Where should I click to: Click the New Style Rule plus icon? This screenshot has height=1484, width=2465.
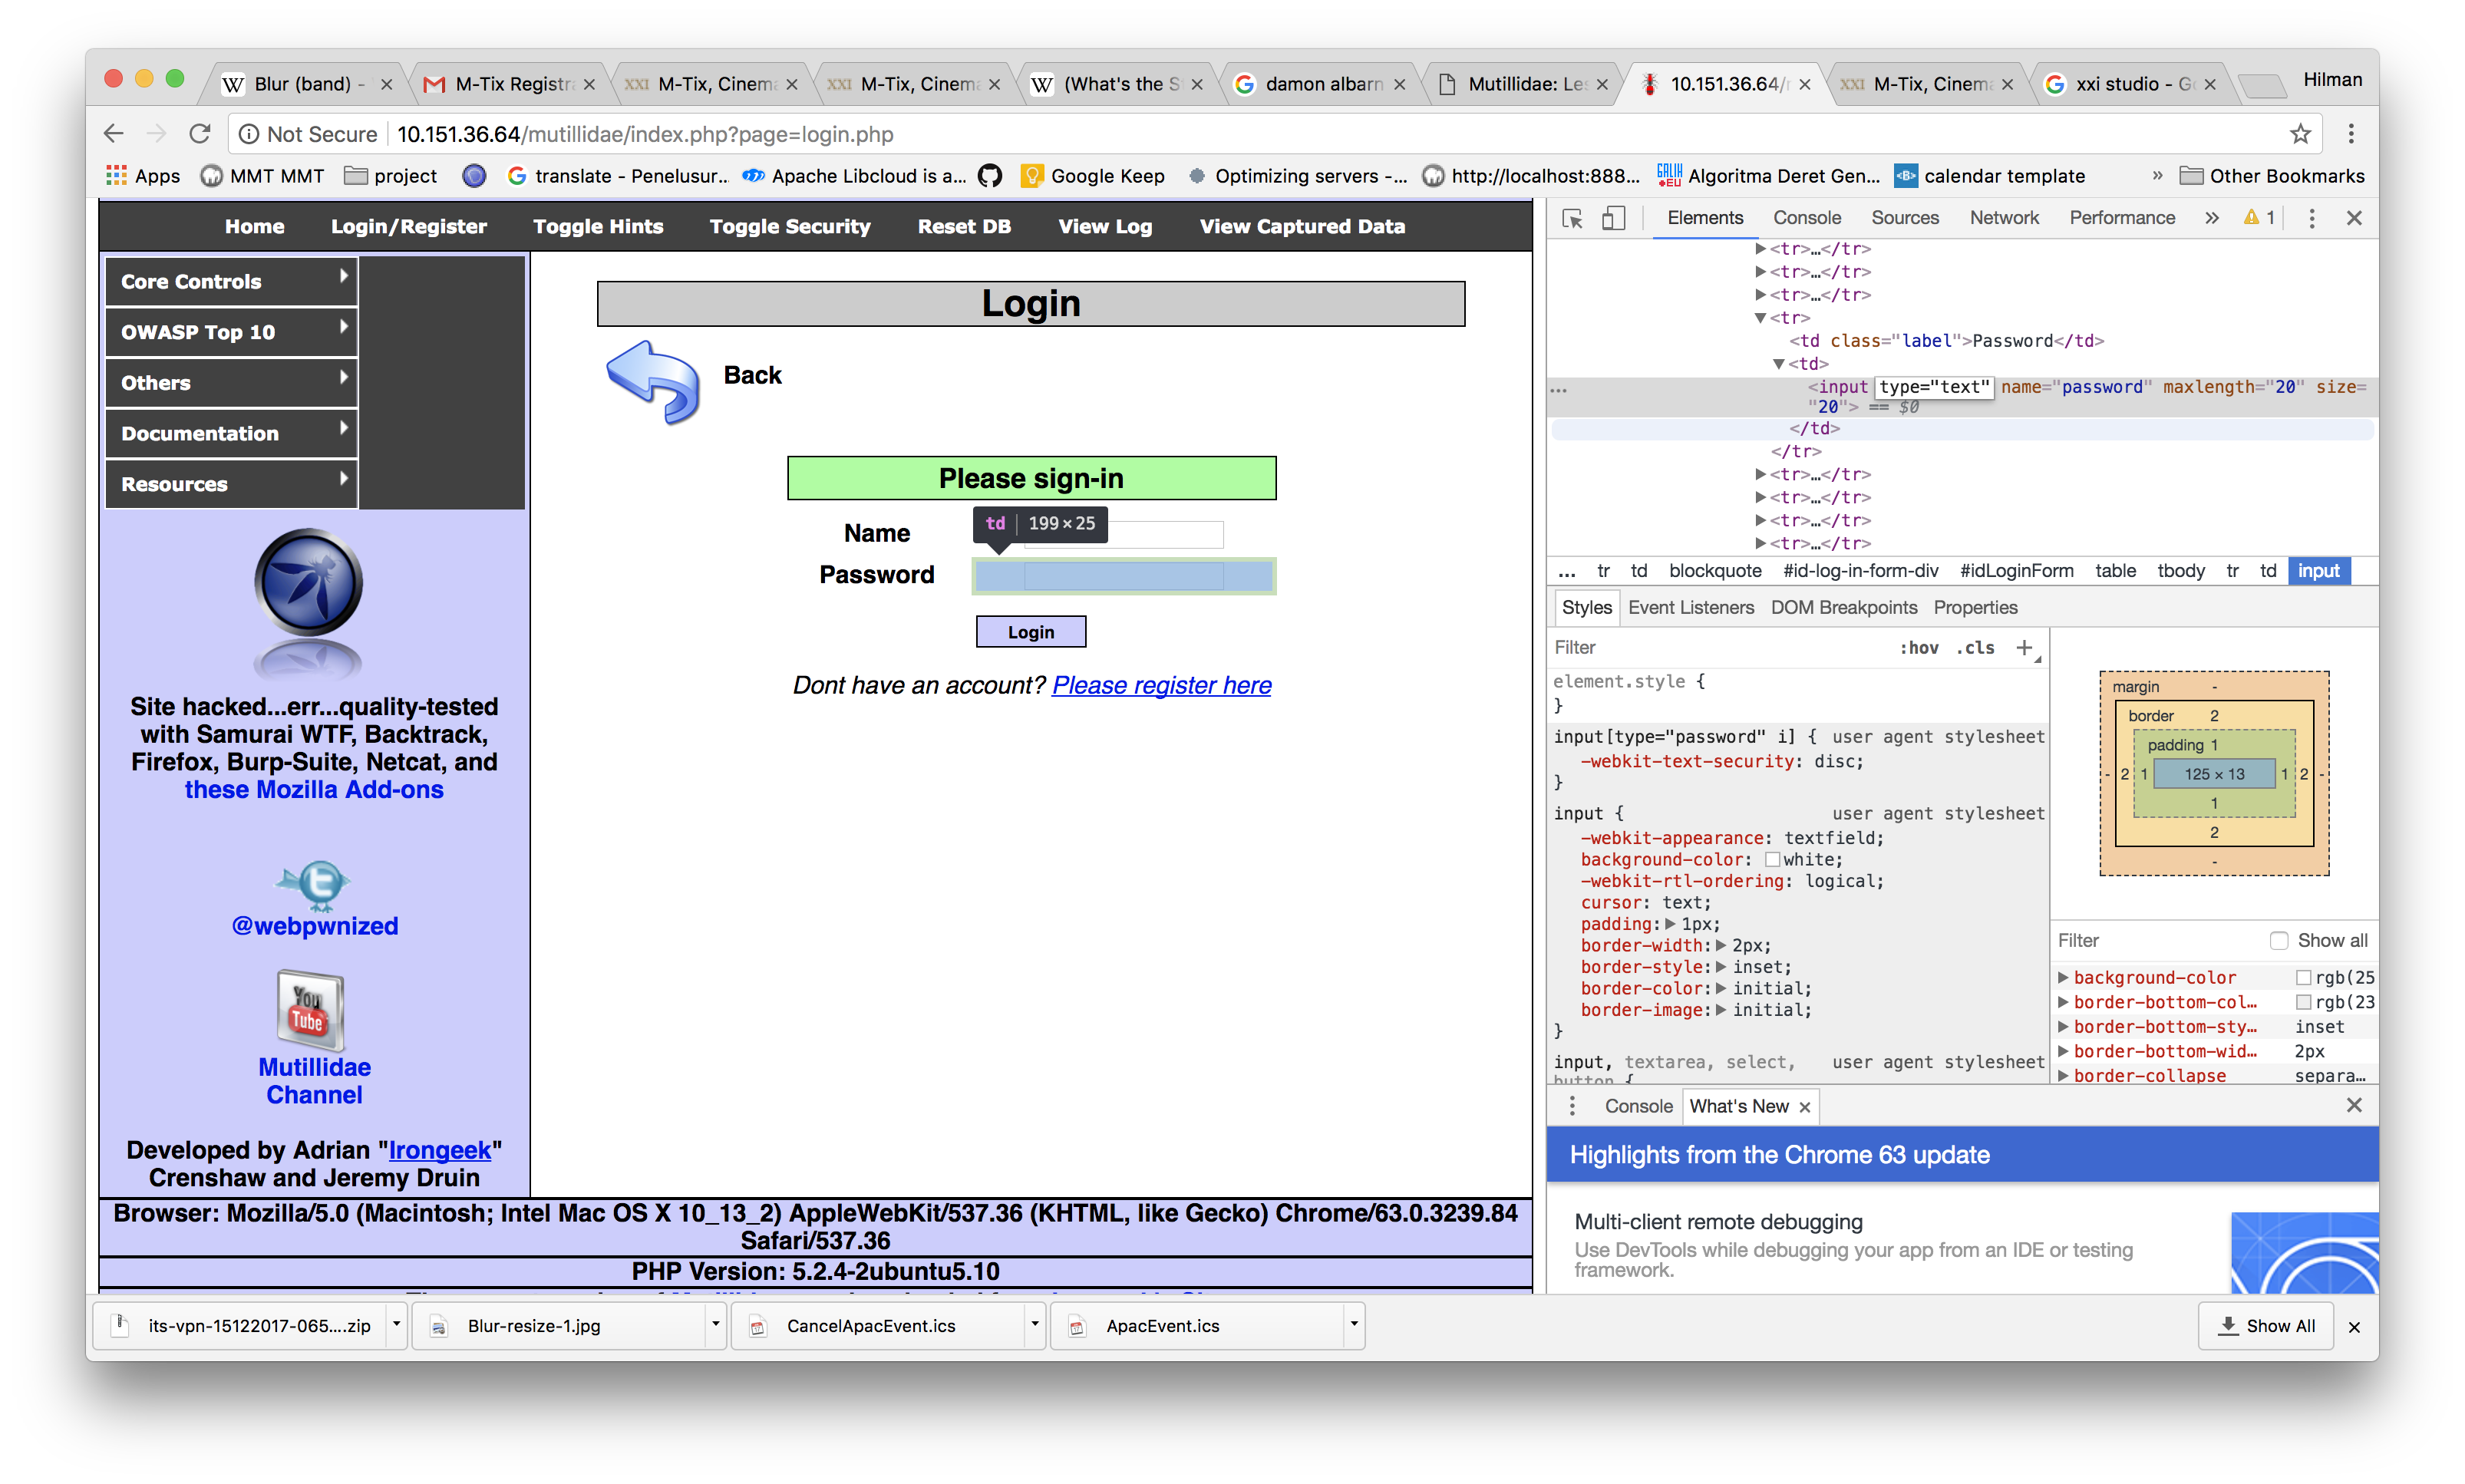click(x=2024, y=647)
